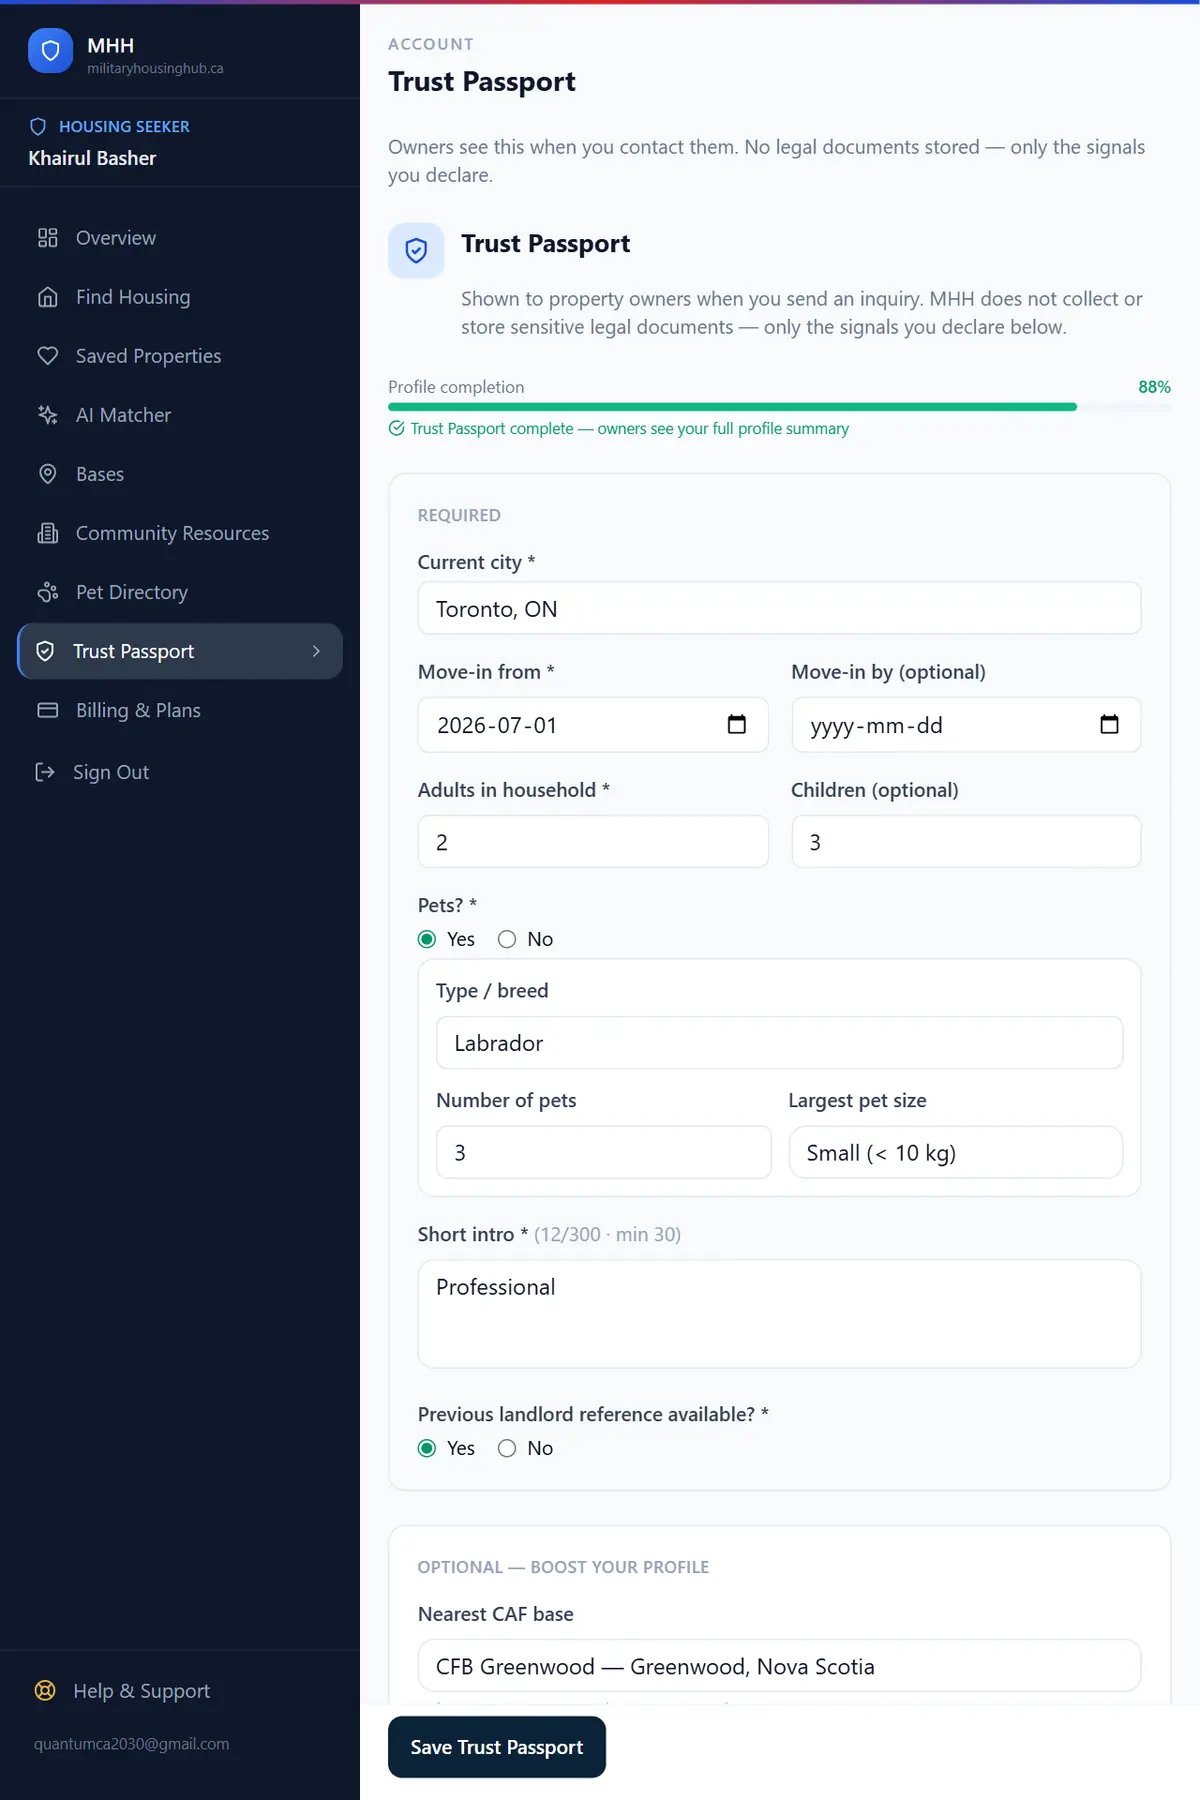Viewport: 1200px width, 1800px height.
Task: Click the 88% completion value
Action: 1154,387
